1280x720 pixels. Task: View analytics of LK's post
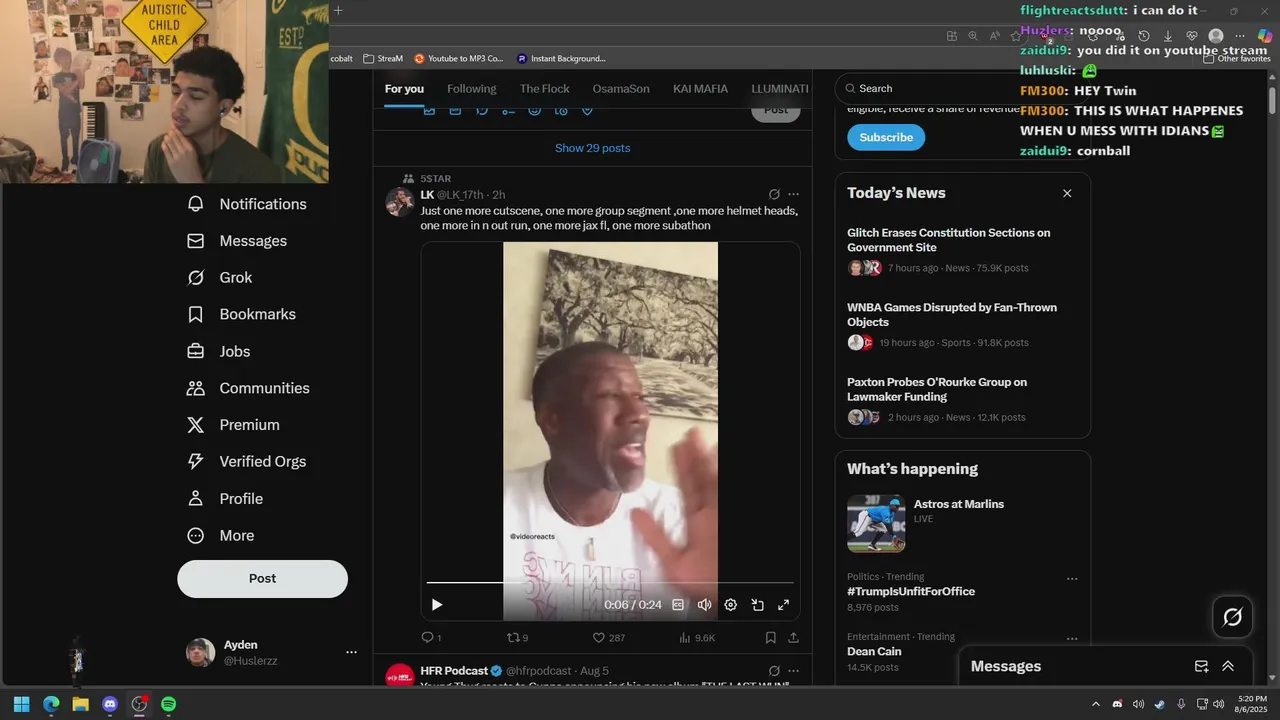[x=697, y=637]
